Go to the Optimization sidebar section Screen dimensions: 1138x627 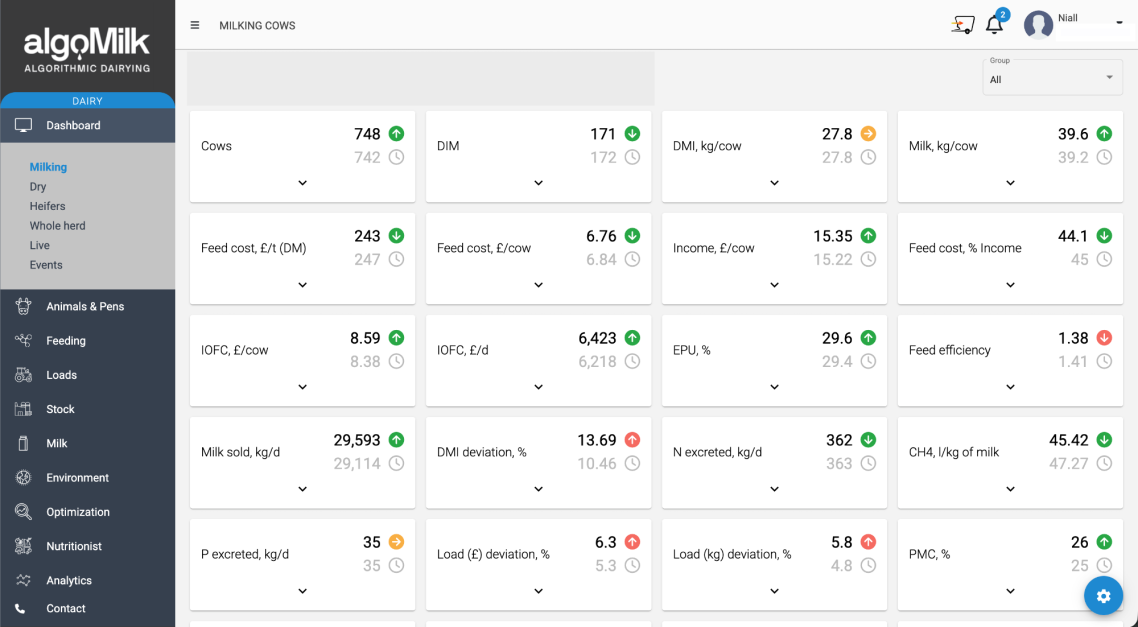pos(78,512)
